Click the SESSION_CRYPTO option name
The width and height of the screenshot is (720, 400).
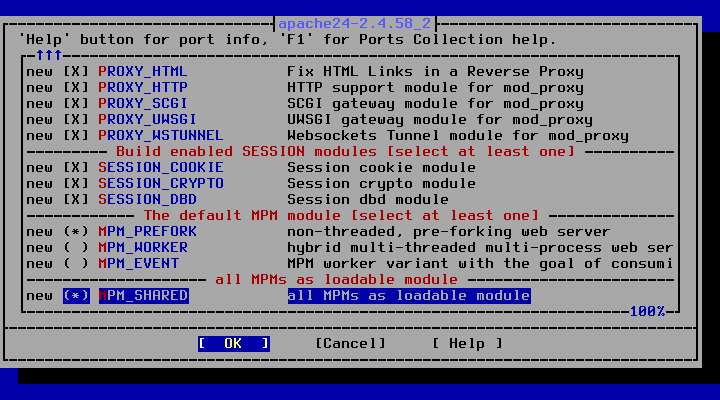[x=161, y=184]
